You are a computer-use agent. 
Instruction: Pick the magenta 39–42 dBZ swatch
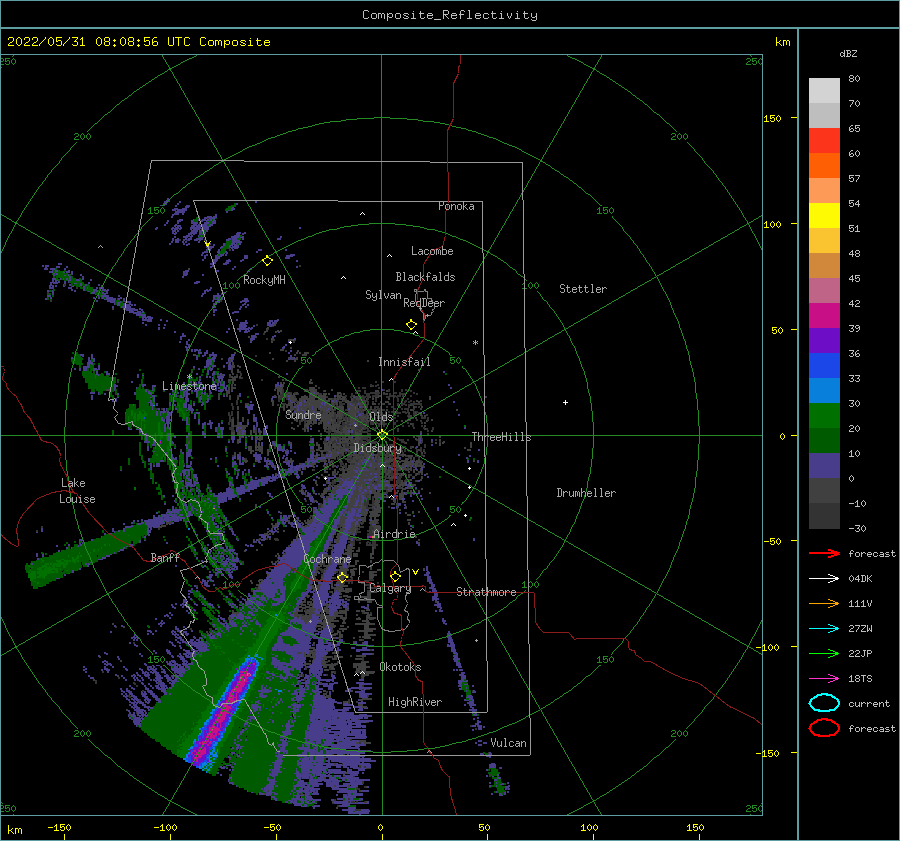(824, 316)
